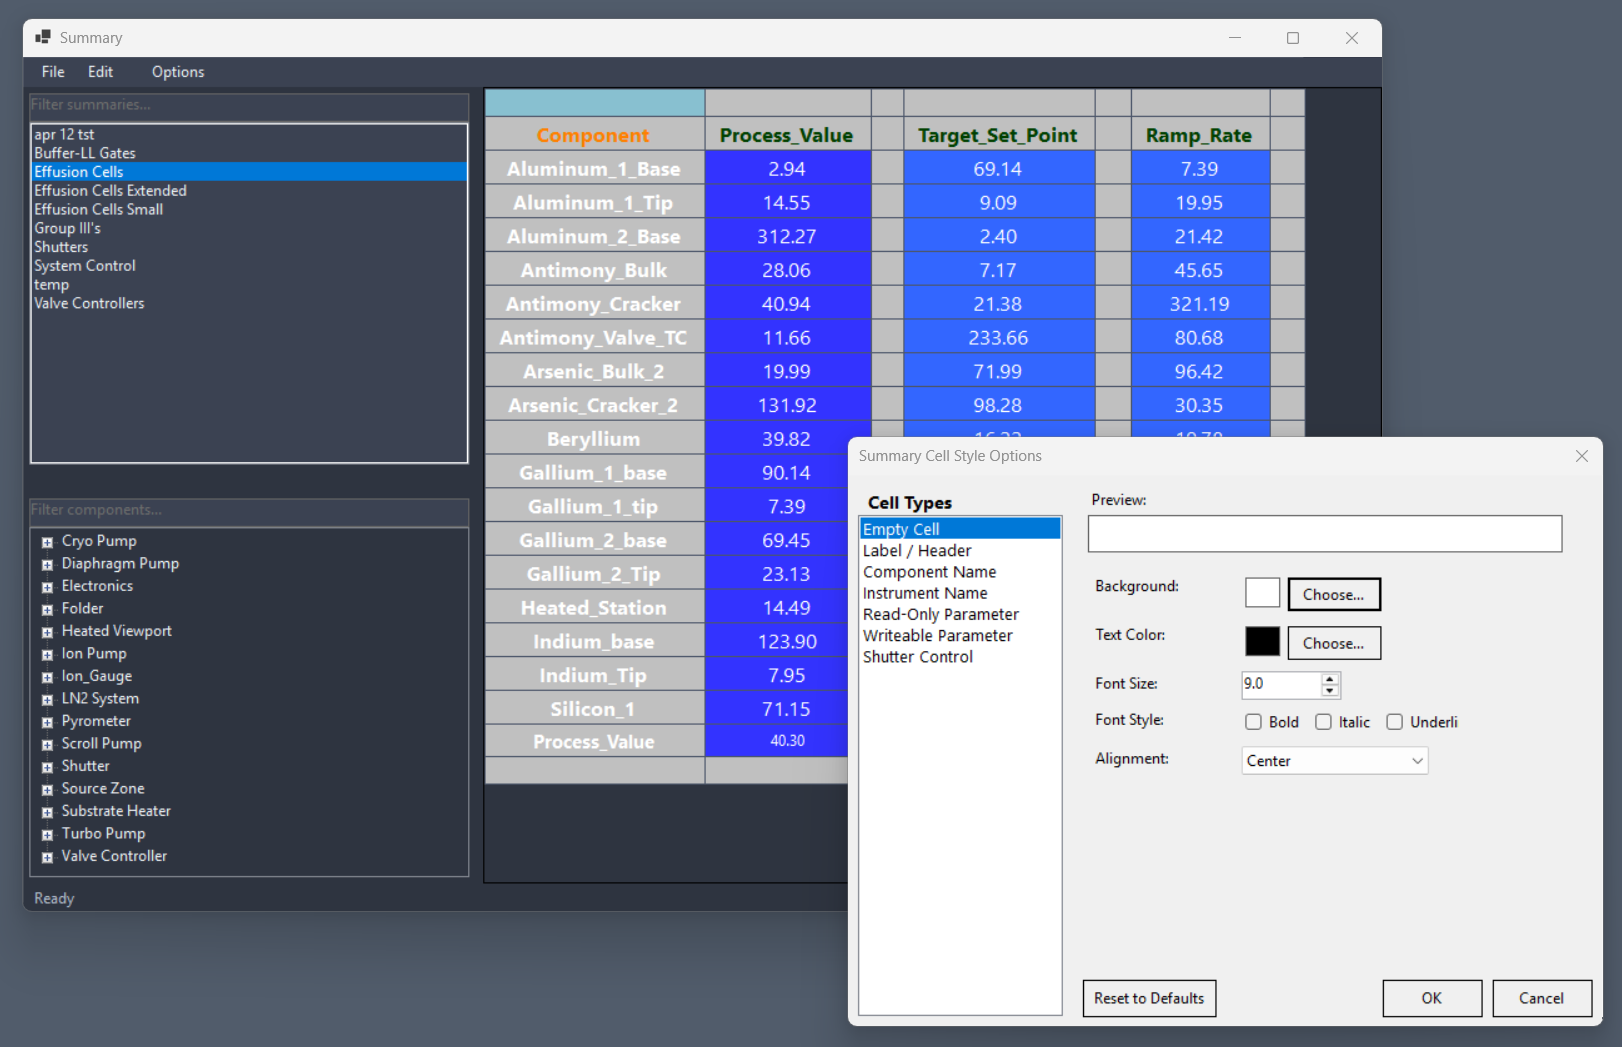Select Read-Only Parameter cell type
This screenshot has height=1047, width=1622.
[x=959, y=614]
